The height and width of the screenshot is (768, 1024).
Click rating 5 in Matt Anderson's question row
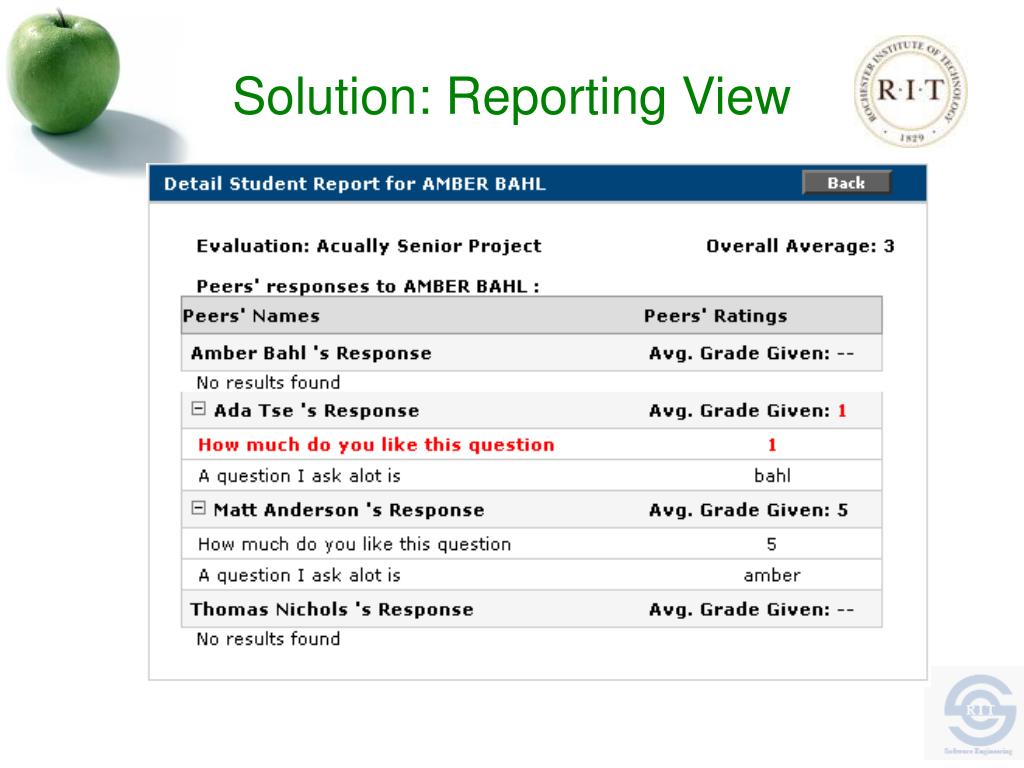click(x=772, y=544)
